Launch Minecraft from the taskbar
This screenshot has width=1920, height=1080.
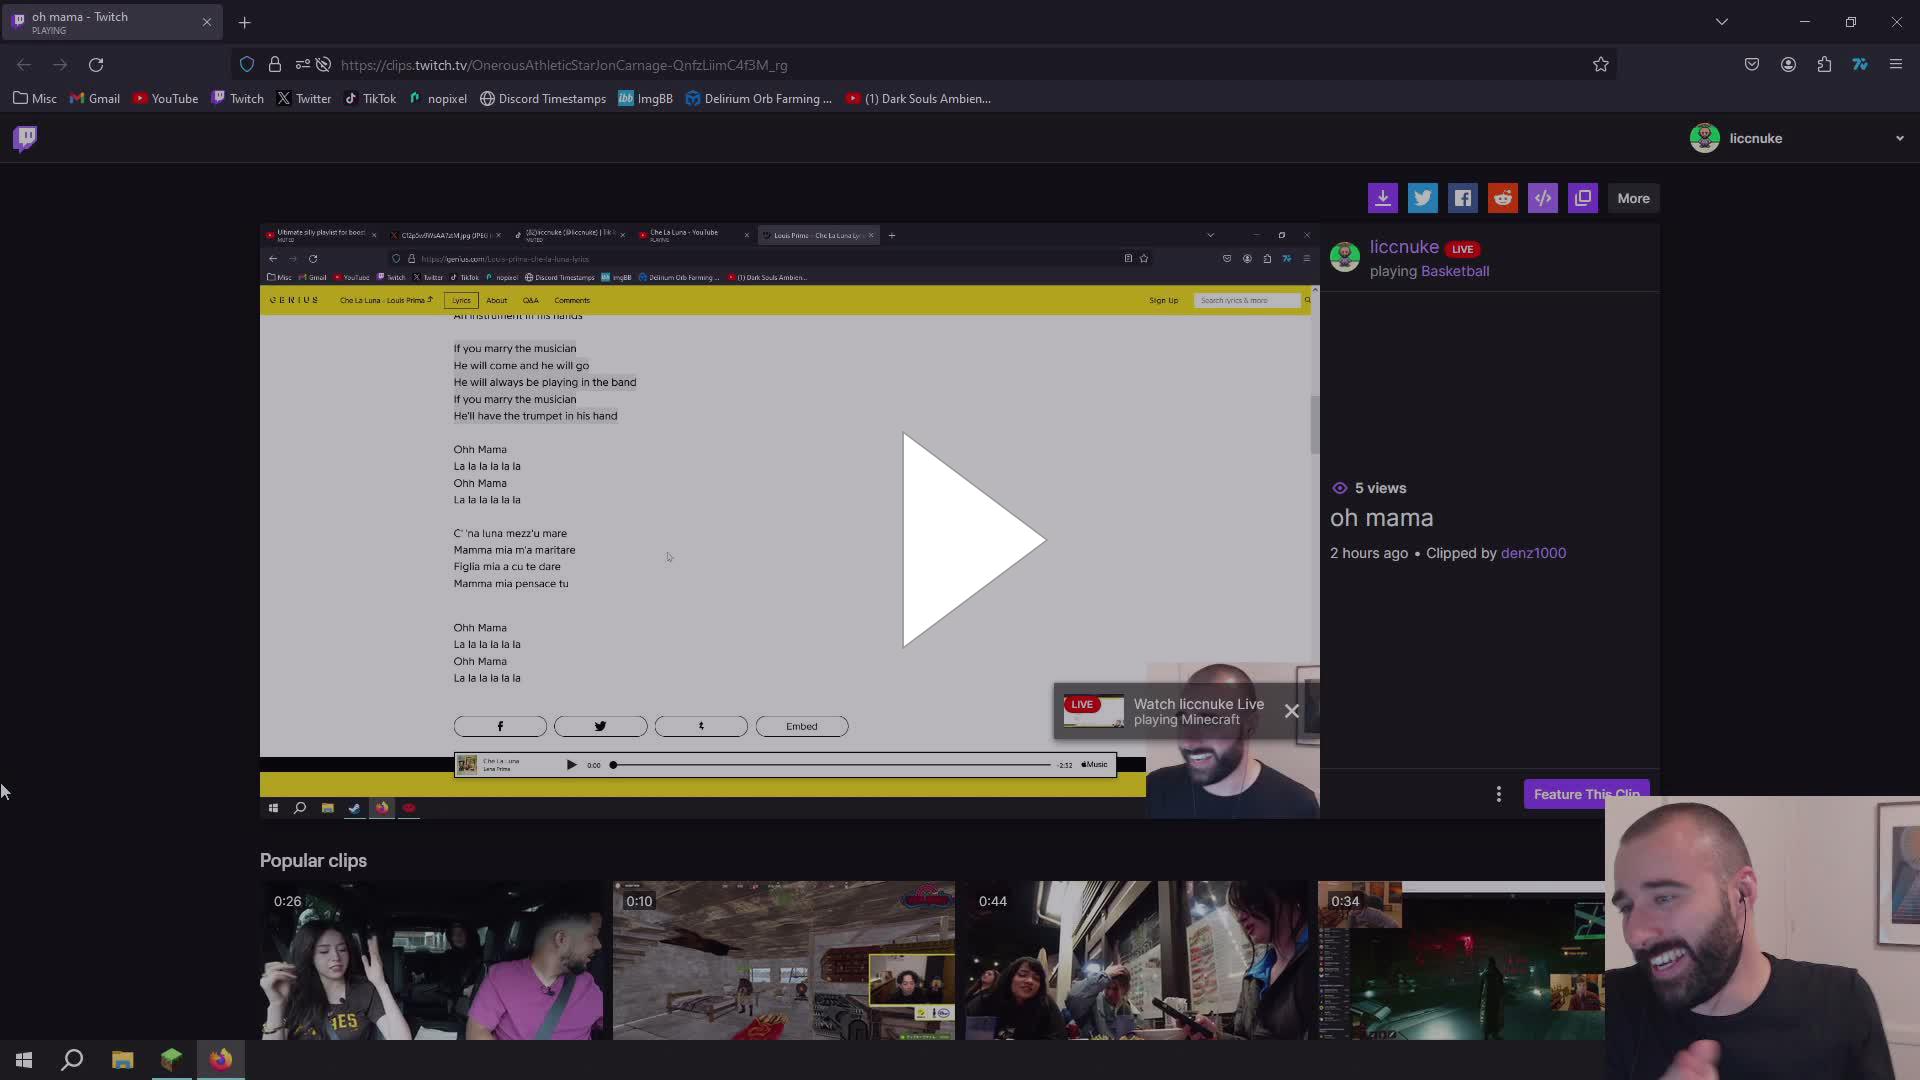171,1060
